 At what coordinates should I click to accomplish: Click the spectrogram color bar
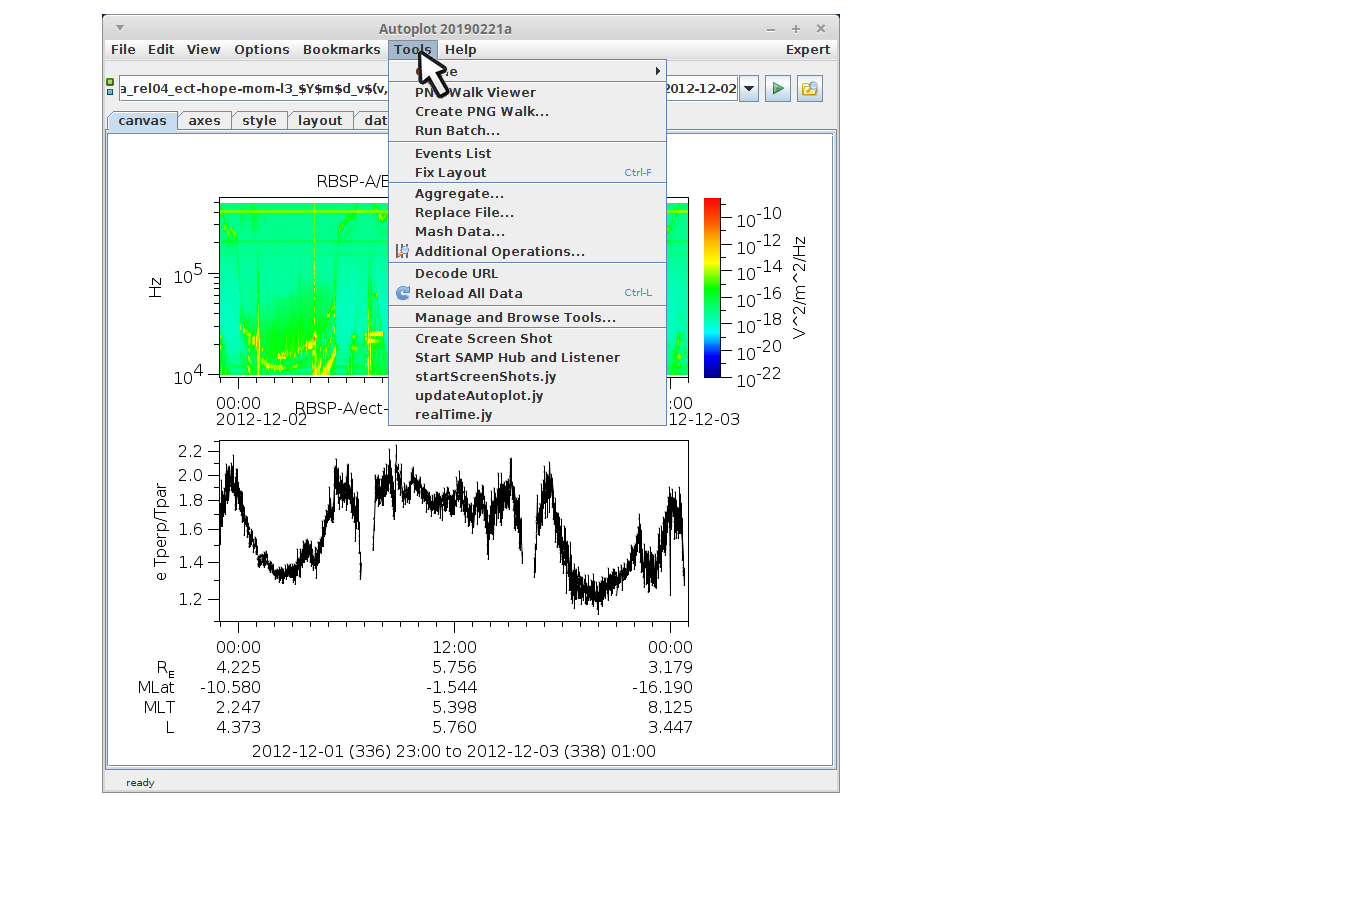pyautogui.click(x=712, y=288)
